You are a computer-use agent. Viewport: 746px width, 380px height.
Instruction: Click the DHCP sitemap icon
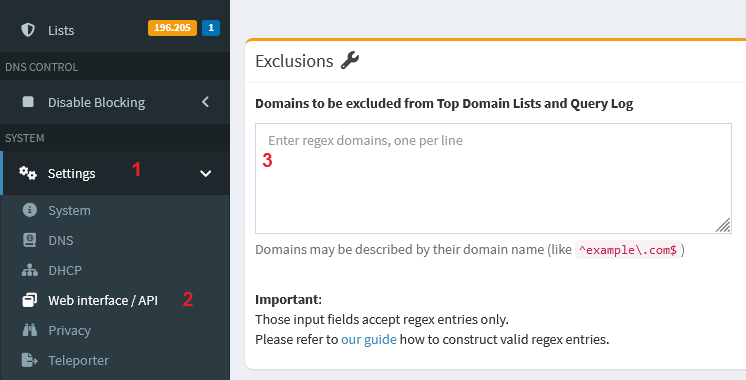[x=29, y=270]
